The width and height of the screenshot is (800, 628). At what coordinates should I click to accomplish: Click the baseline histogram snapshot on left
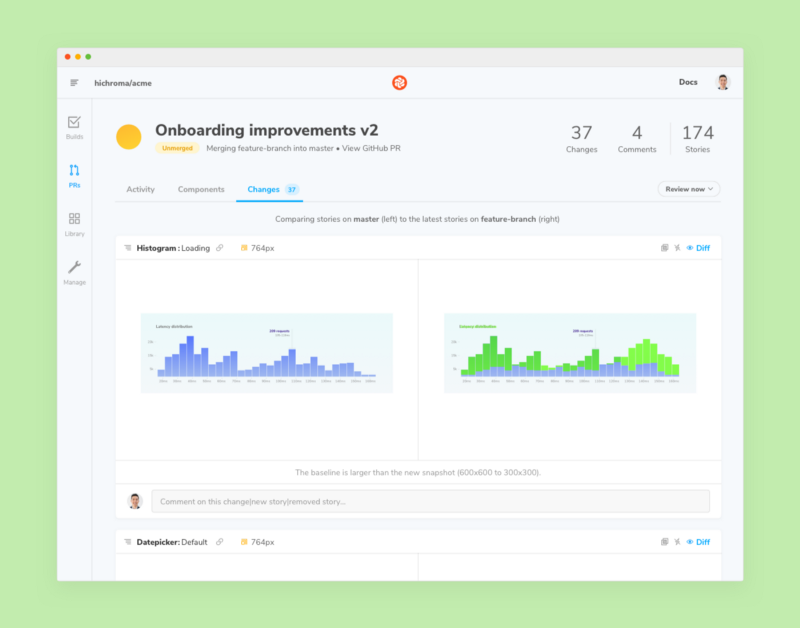click(267, 353)
